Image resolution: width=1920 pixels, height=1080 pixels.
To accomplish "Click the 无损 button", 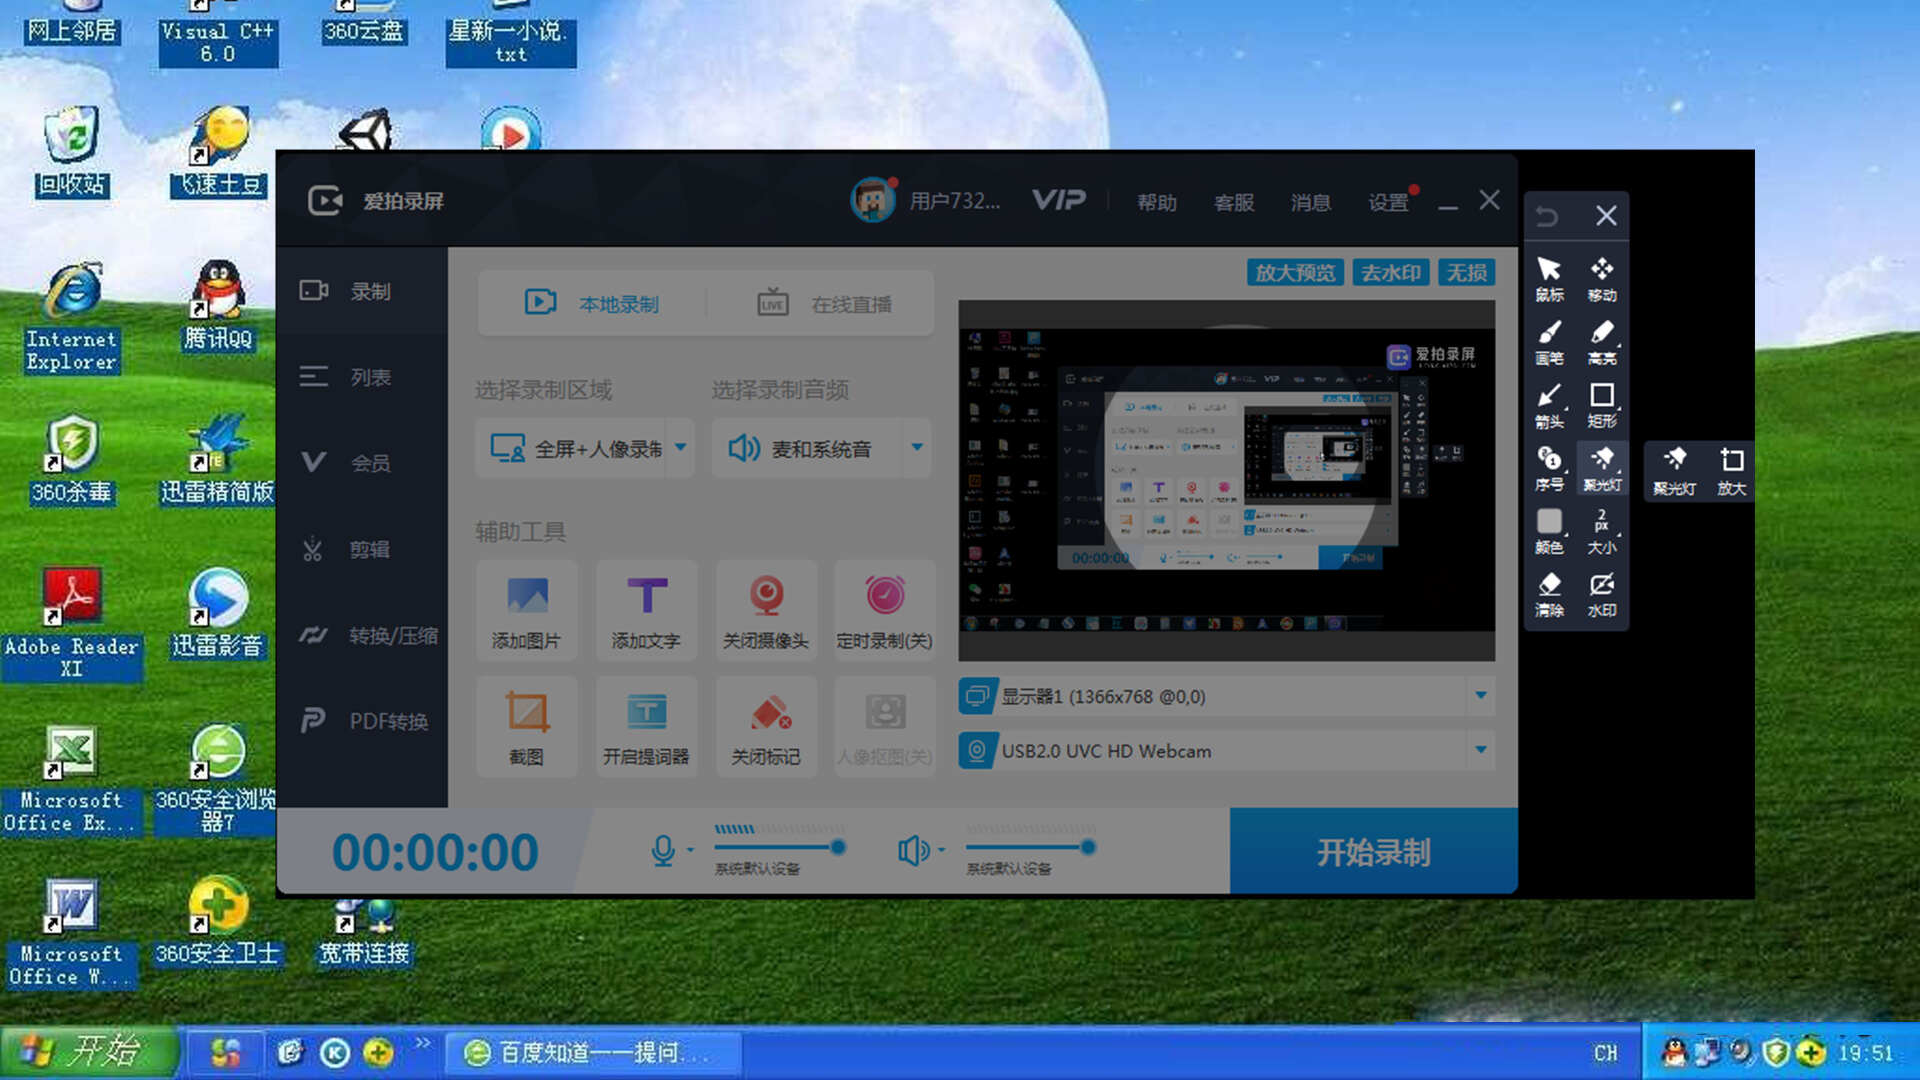I will point(1467,273).
